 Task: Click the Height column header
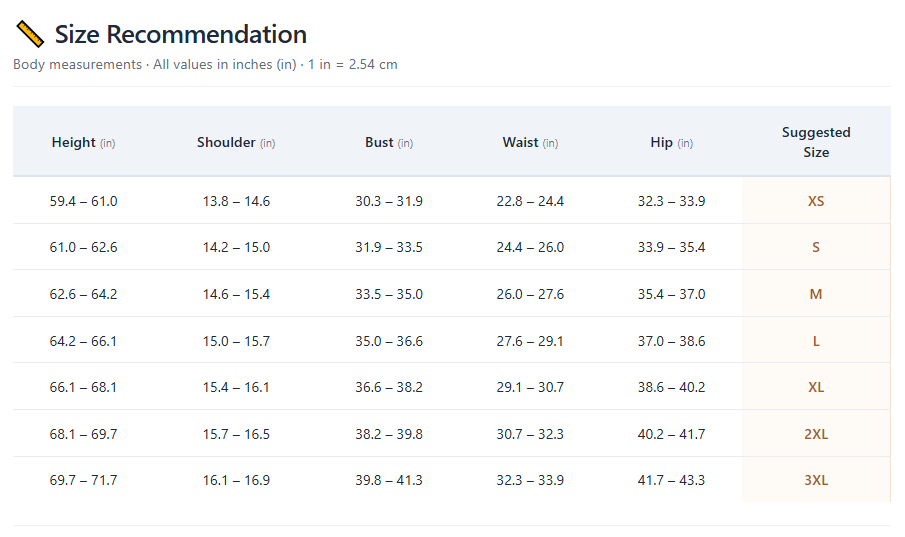84,142
